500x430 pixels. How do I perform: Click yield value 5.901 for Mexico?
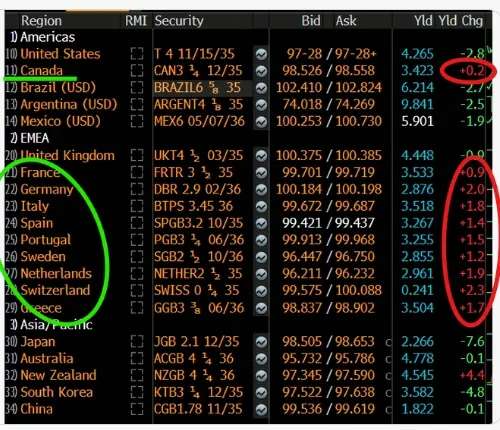tap(418, 121)
